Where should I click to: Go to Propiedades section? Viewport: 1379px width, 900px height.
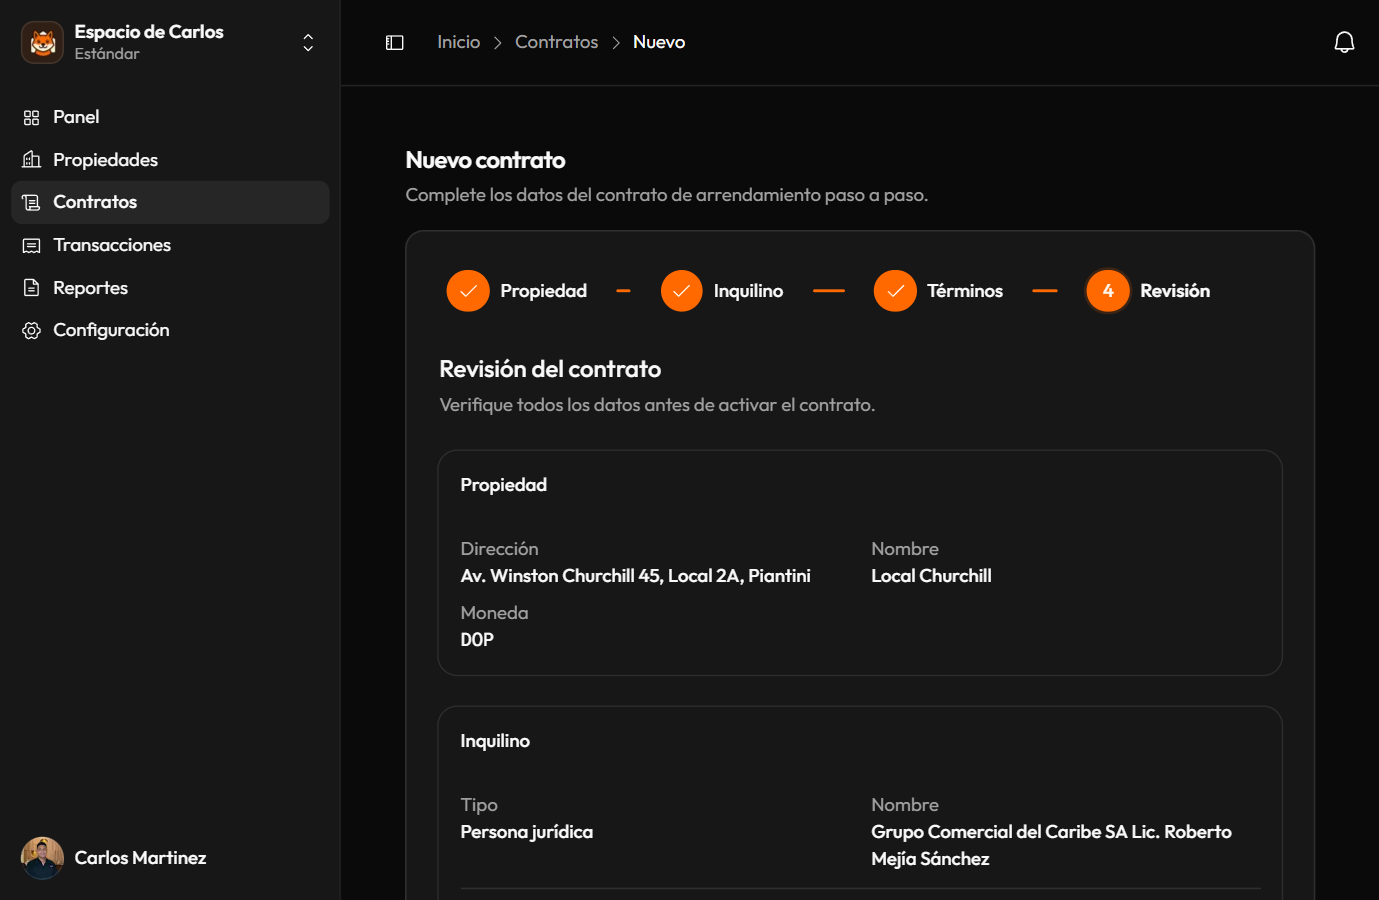(170, 160)
